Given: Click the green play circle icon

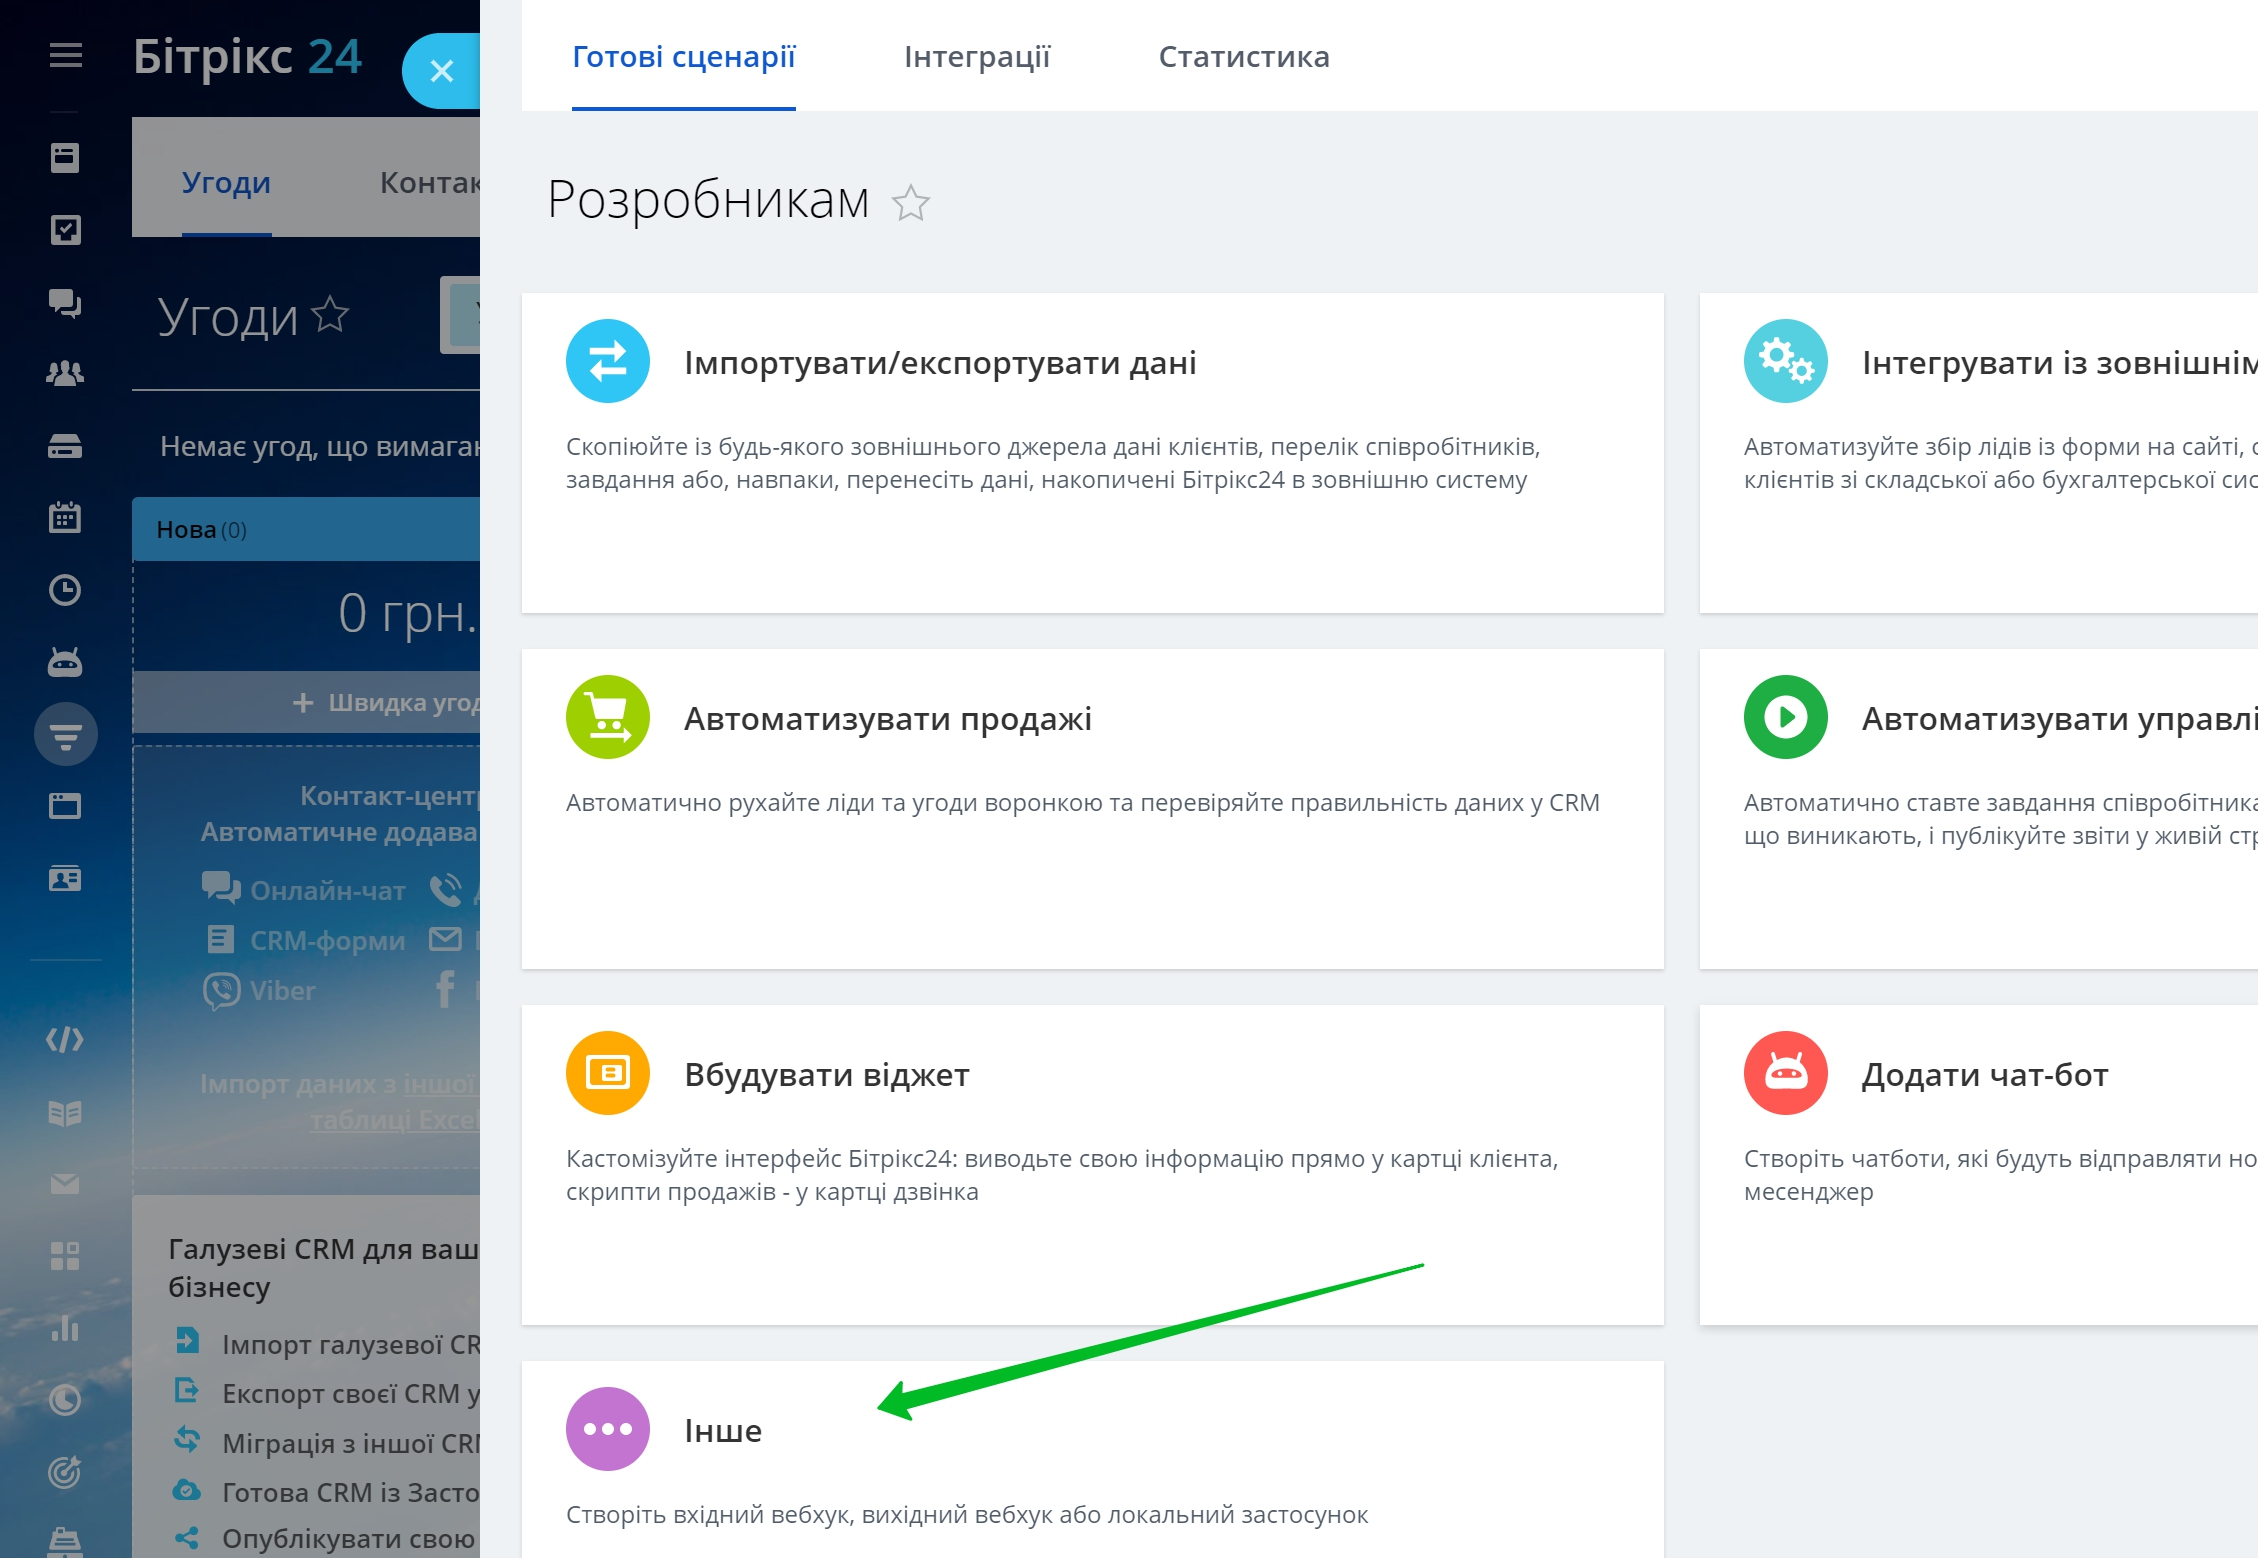Looking at the screenshot, I should 1786,717.
